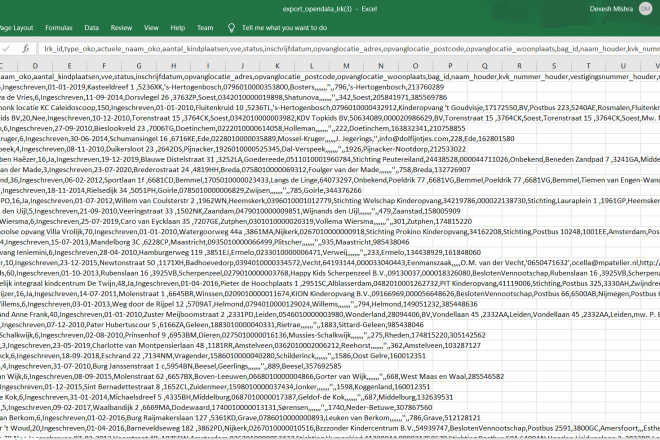Select column T header
660x440 pixels.
click(x=588, y=66)
